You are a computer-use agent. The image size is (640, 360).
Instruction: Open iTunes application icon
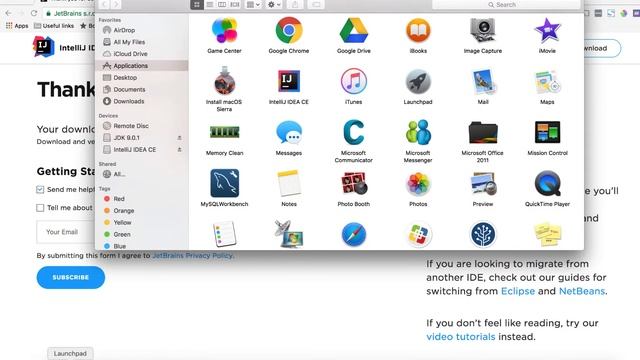[353, 81]
